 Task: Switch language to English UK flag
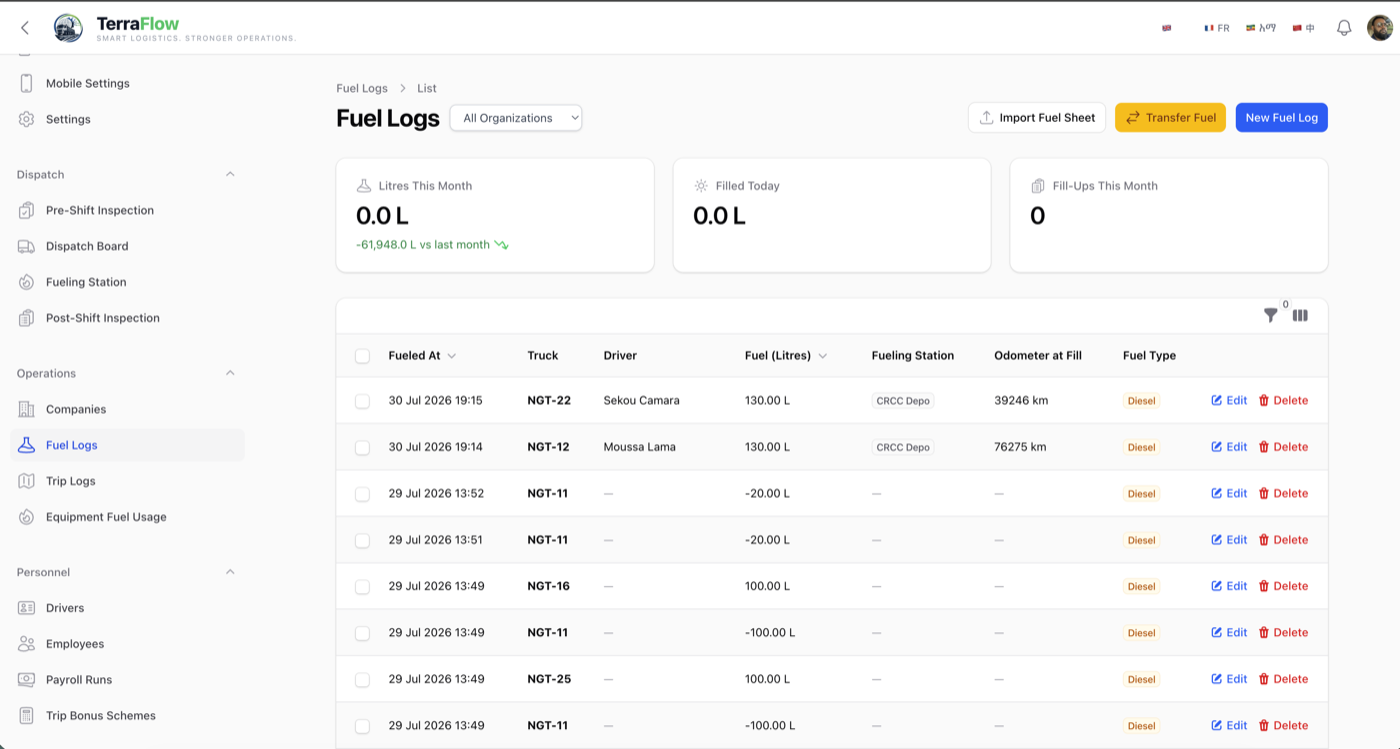1166,28
